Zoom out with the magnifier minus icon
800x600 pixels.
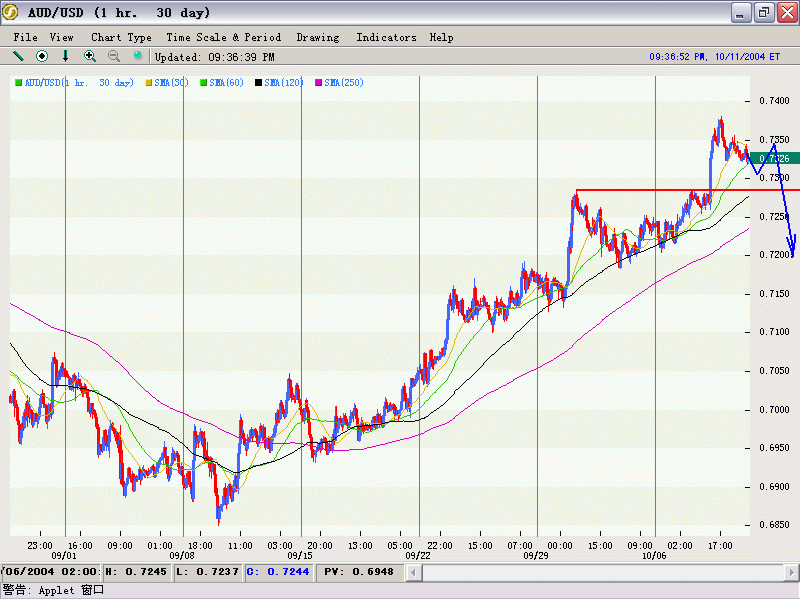tap(114, 57)
